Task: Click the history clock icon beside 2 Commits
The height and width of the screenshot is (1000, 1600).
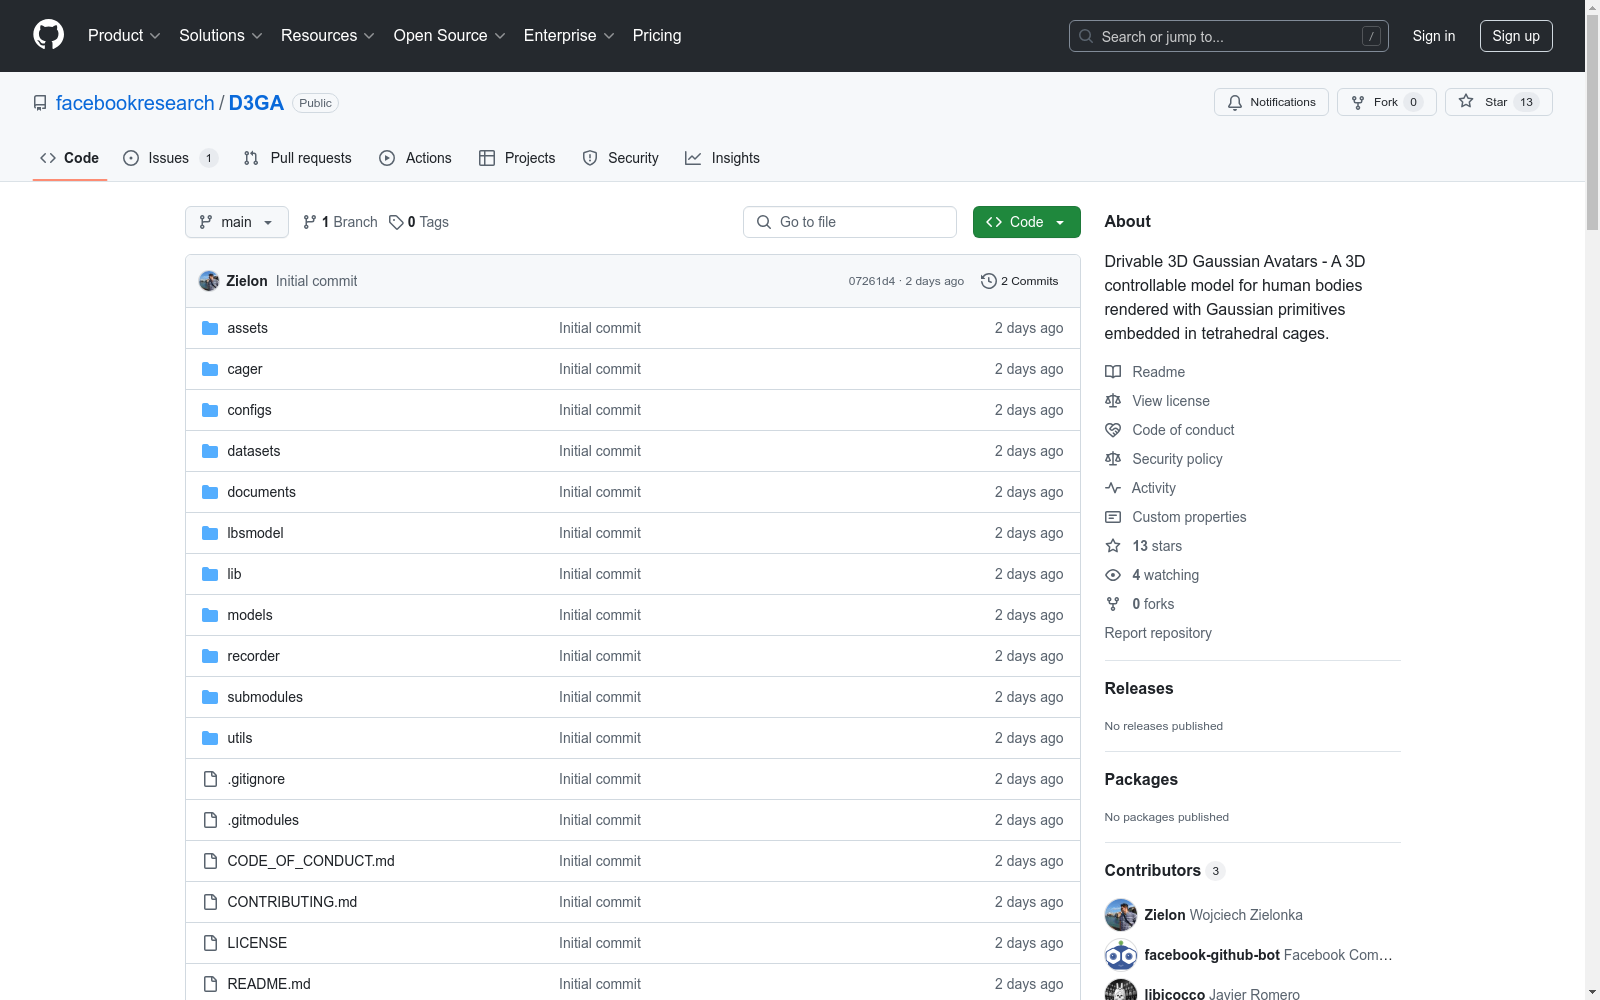Action: tap(989, 281)
